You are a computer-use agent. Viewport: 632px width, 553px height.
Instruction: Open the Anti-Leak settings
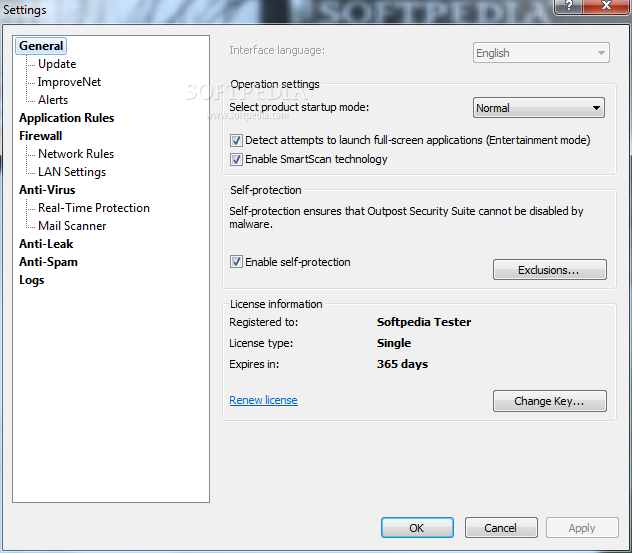(x=46, y=244)
